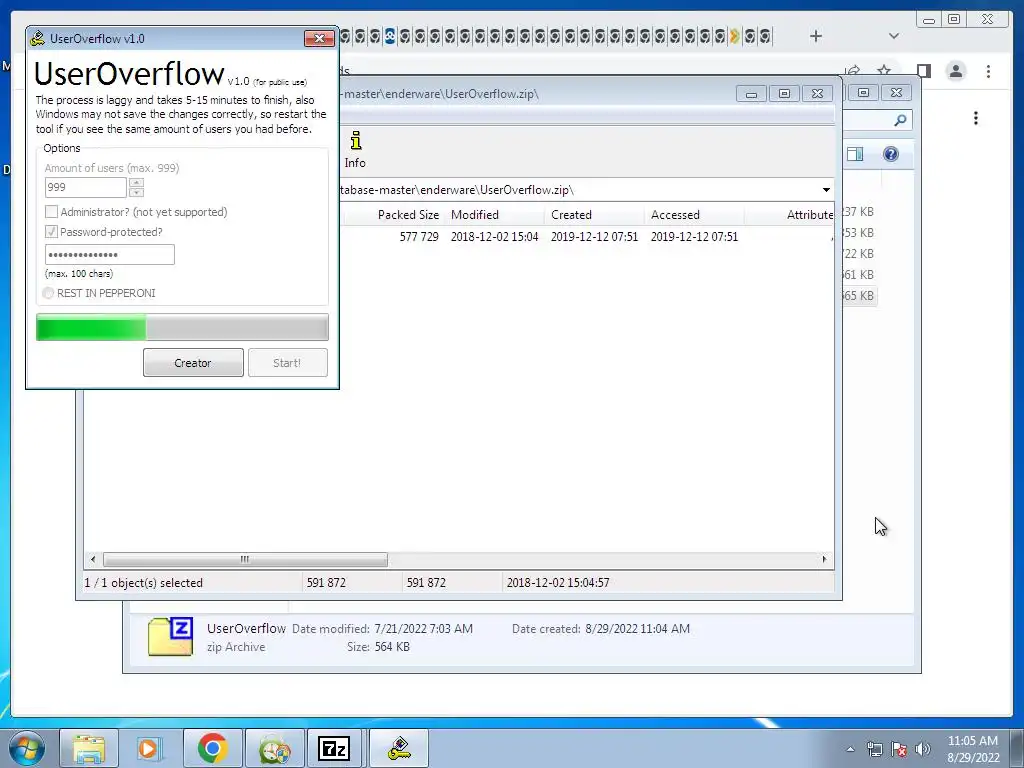
Task: Click the 7-Zip horizontal scrollbar thumb
Action: (245, 560)
